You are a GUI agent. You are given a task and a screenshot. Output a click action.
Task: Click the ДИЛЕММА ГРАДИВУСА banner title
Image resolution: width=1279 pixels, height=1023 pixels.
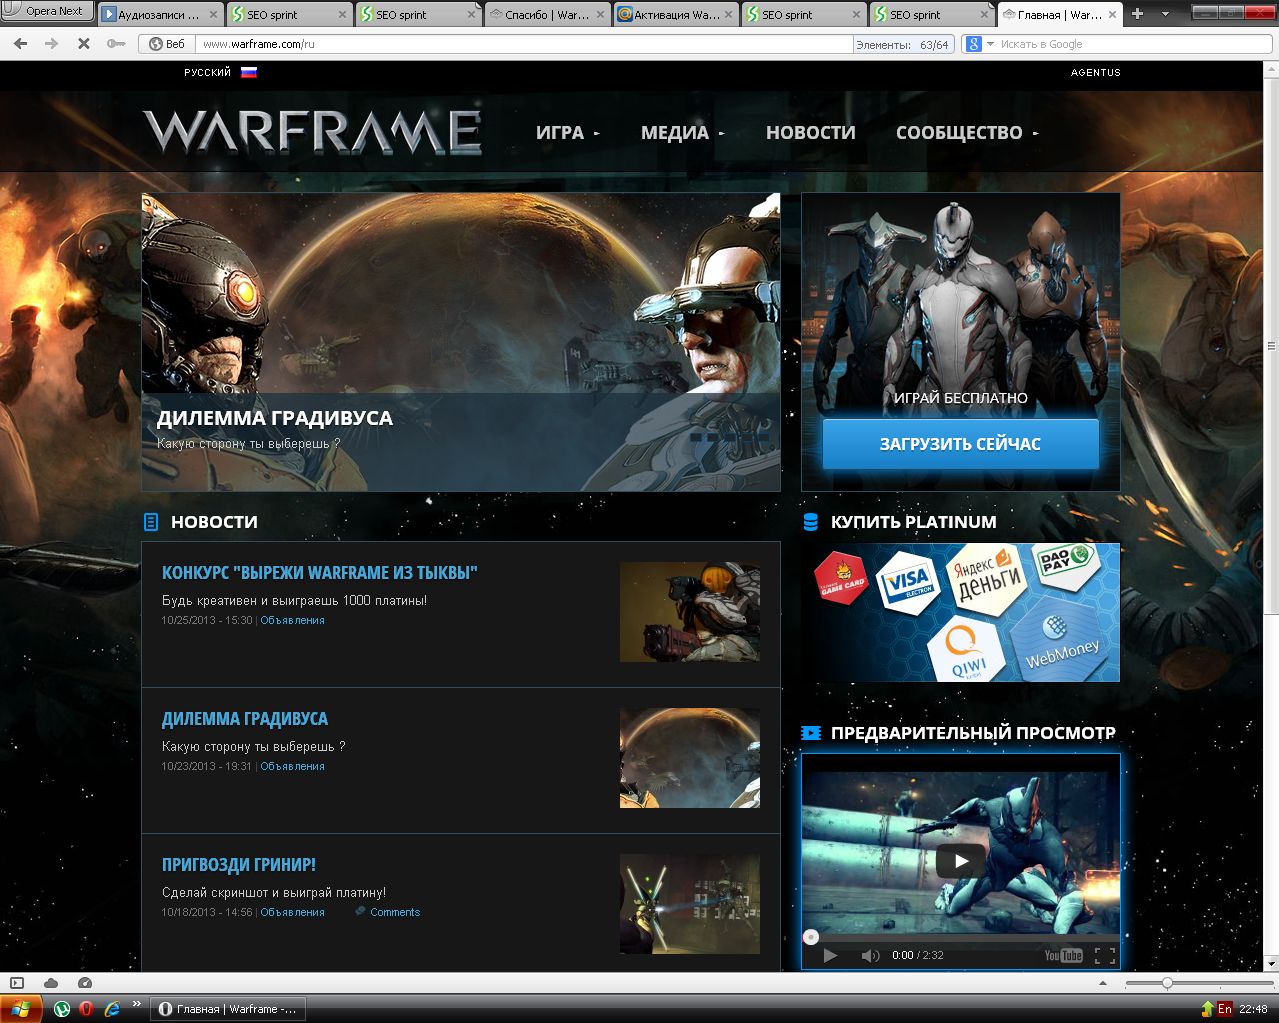tap(275, 418)
